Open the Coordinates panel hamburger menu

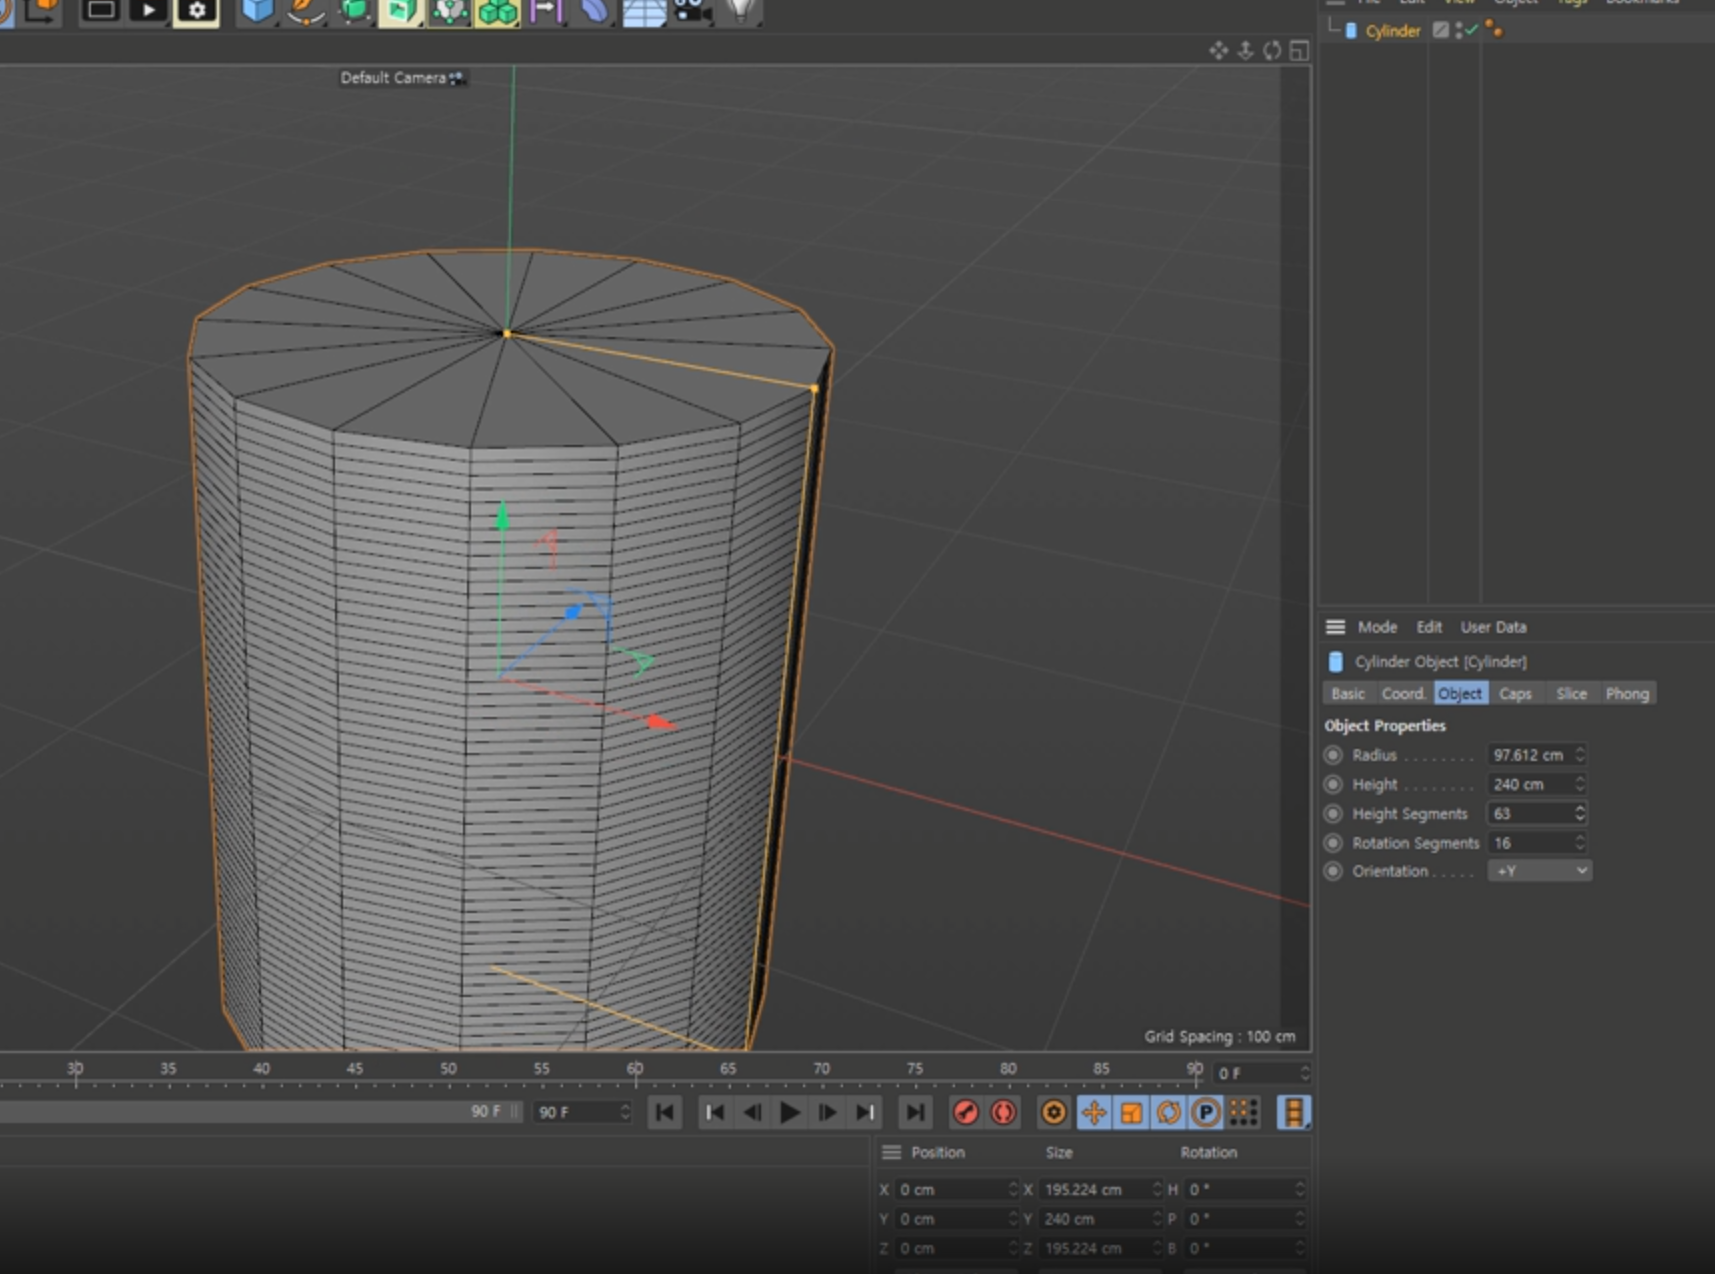[x=891, y=1152]
